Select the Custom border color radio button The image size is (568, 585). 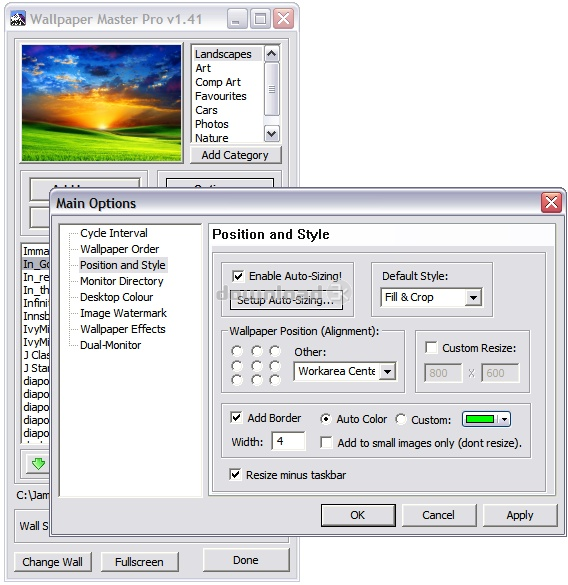tap(401, 419)
